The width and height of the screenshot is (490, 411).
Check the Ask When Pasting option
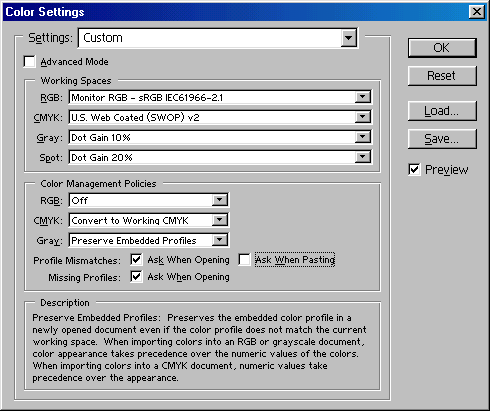244,260
